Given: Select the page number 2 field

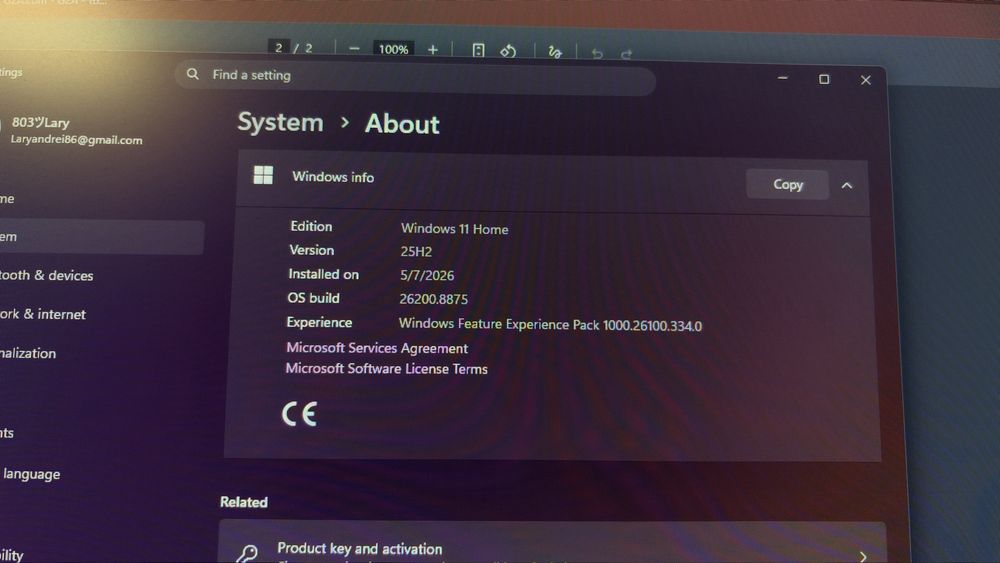Looking at the screenshot, I should click(279, 48).
